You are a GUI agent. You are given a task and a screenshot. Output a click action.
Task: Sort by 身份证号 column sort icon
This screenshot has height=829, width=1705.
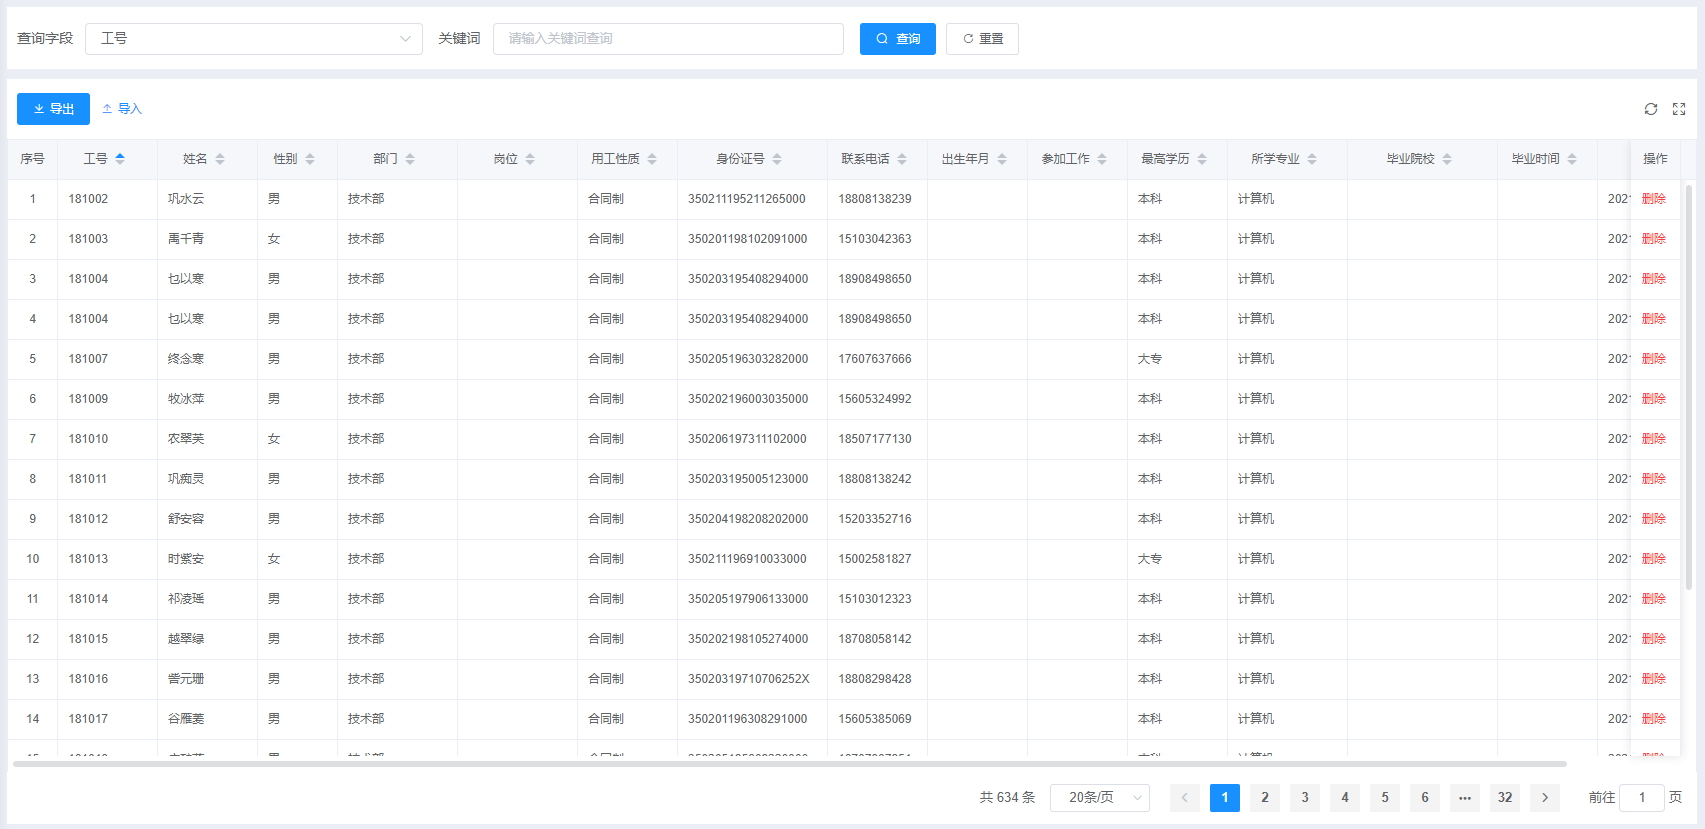[x=777, y=159]
